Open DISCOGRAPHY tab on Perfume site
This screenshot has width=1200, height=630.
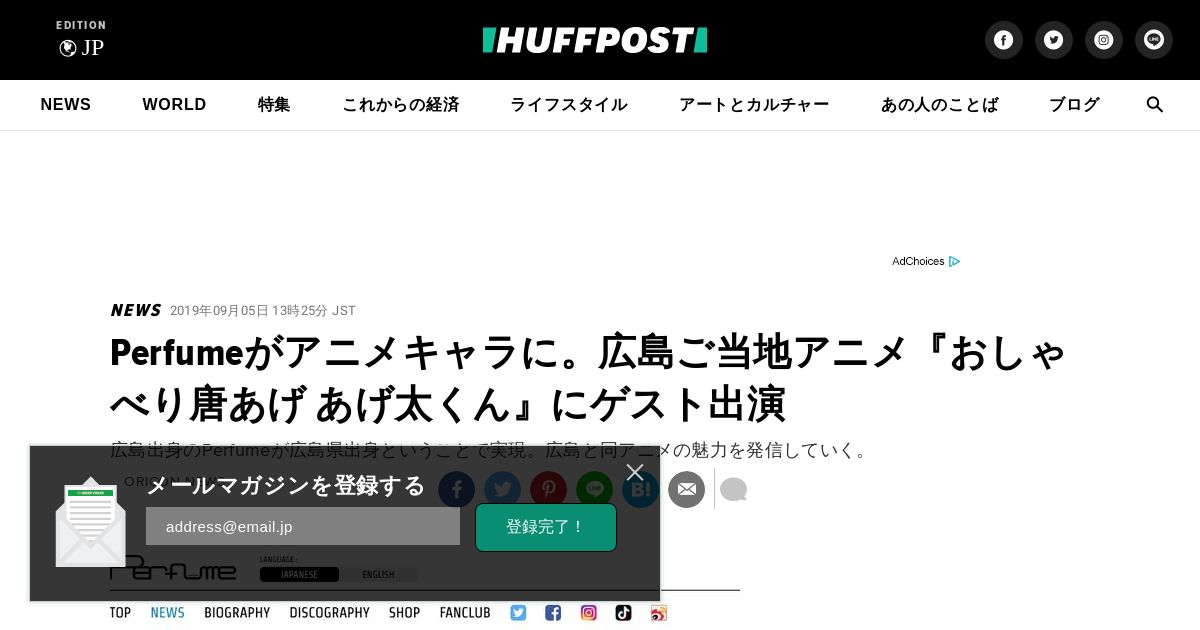tap(329, 613)
